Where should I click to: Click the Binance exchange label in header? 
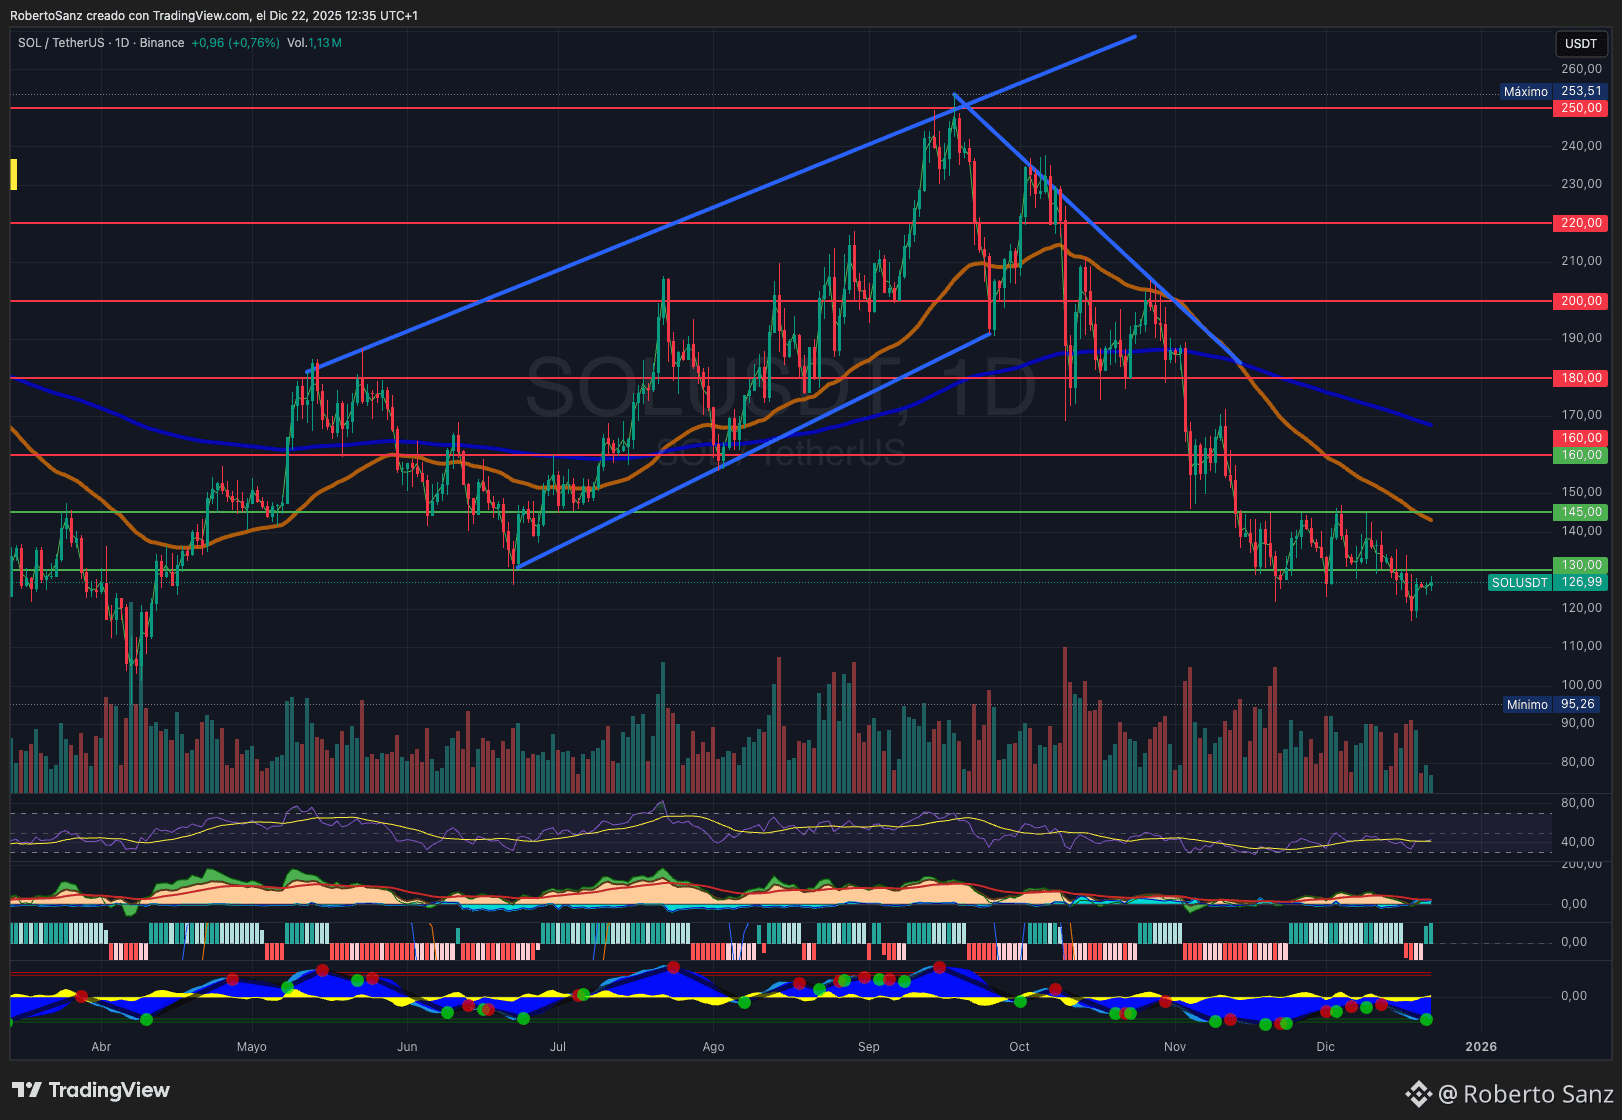coord(162,43)
